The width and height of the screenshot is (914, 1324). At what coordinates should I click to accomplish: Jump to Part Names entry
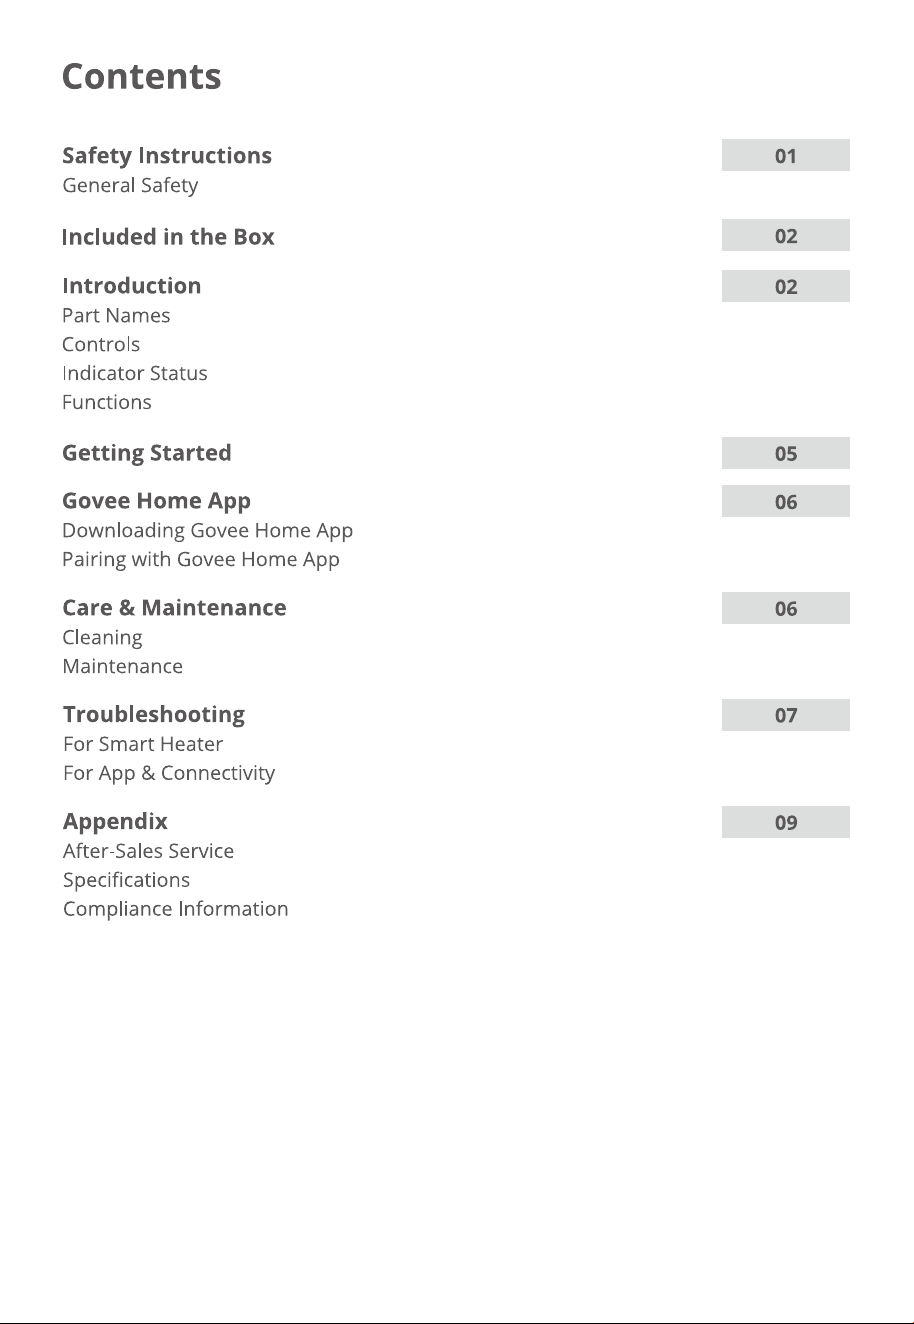click(x=116, y=315)
